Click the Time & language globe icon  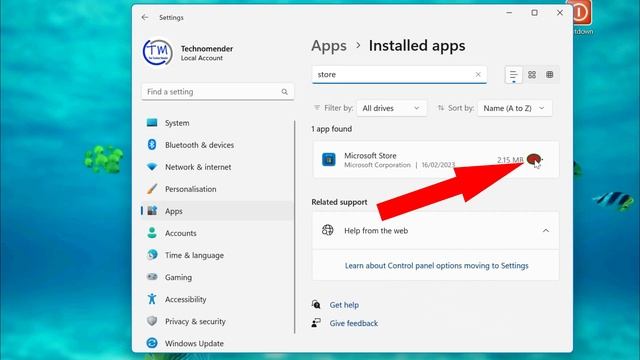pos(152,255)
